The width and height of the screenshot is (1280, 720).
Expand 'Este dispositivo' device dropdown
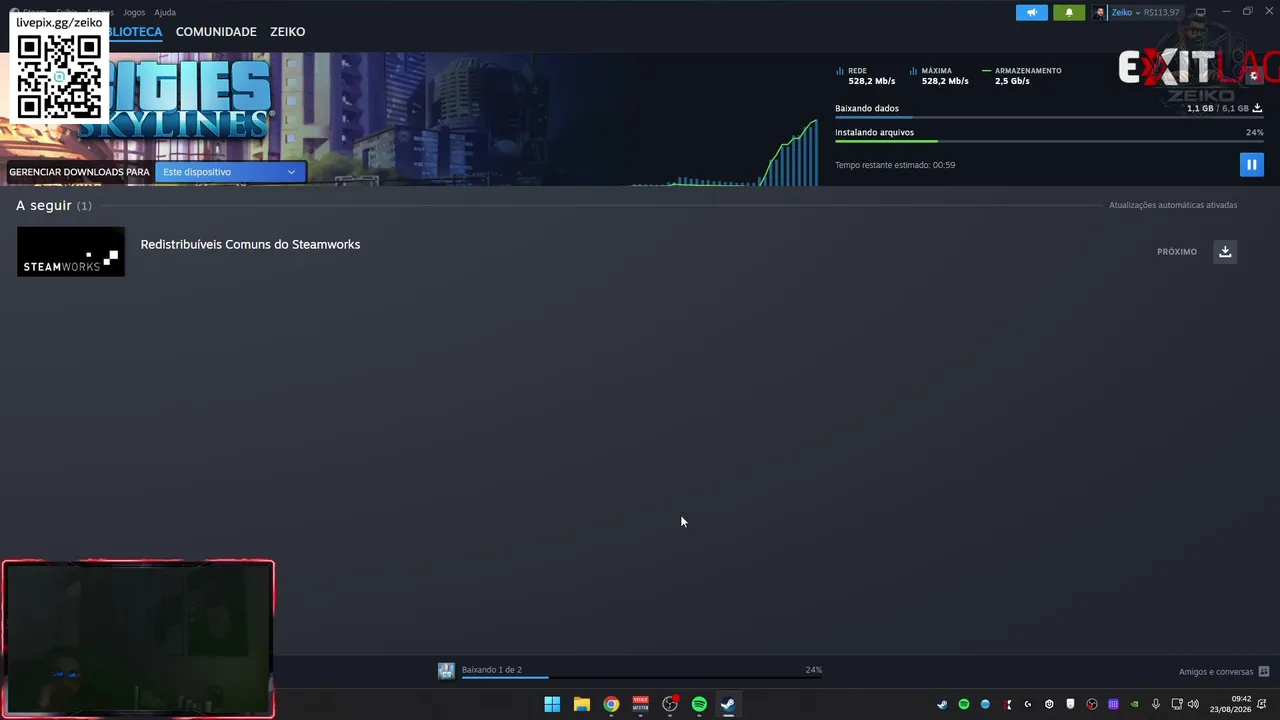(230, 172)
